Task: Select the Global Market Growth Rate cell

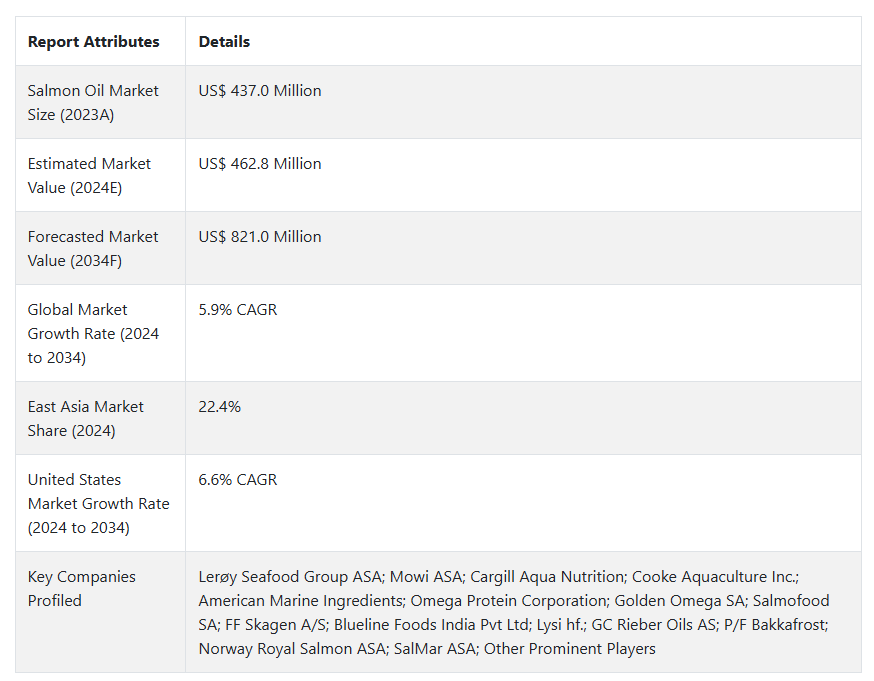Action: coord(93,333)
